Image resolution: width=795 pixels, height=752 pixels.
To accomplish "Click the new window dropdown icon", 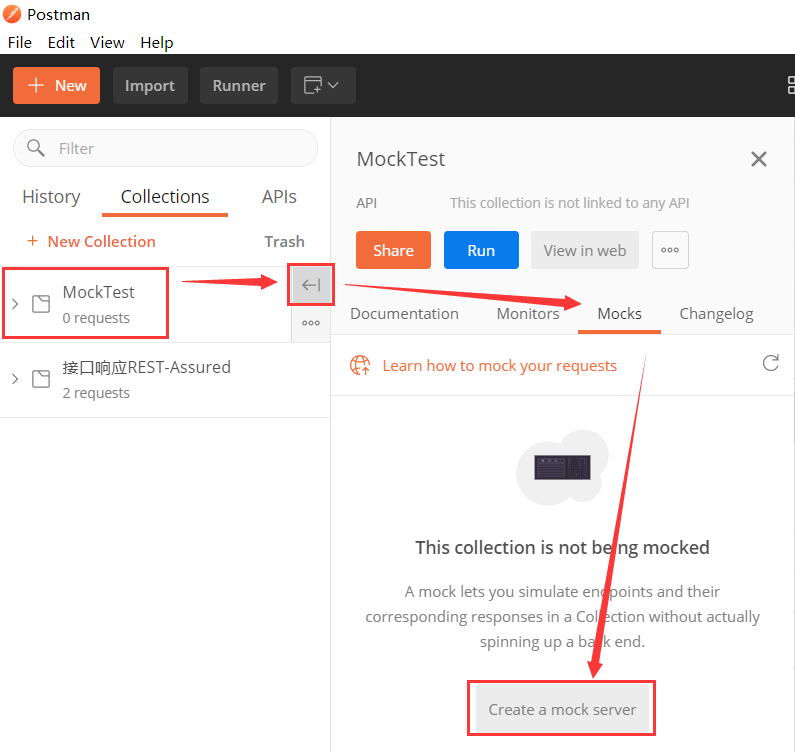I will 322,85.
